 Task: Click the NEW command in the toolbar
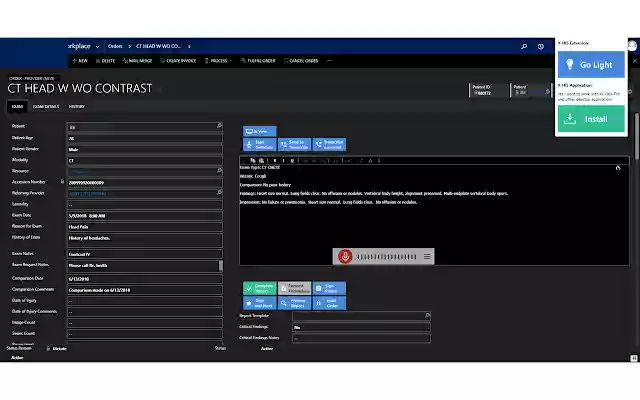pyautogui.click(x=80, y=60)
